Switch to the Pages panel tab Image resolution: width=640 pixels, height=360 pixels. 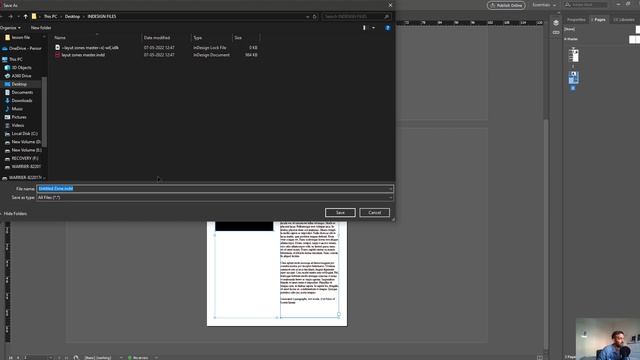coord(599,20)
